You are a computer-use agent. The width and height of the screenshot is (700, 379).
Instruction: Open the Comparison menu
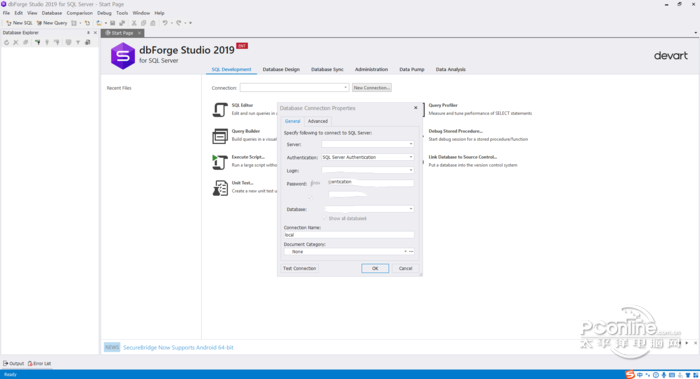[x=79, y=13]
